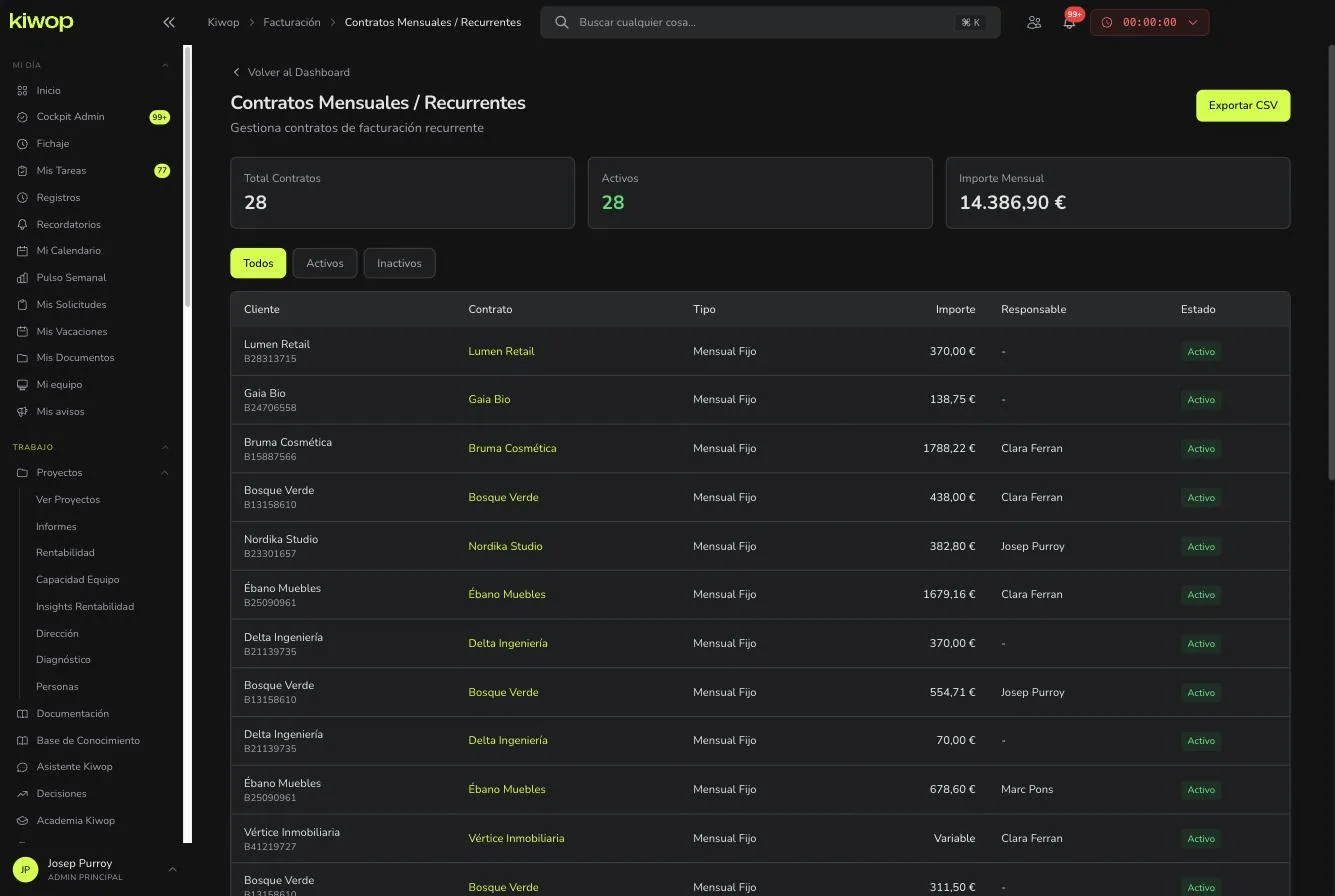Click the Mi Calendario icon
This screenshot has width=1335, height=896.
pos(22,251)
